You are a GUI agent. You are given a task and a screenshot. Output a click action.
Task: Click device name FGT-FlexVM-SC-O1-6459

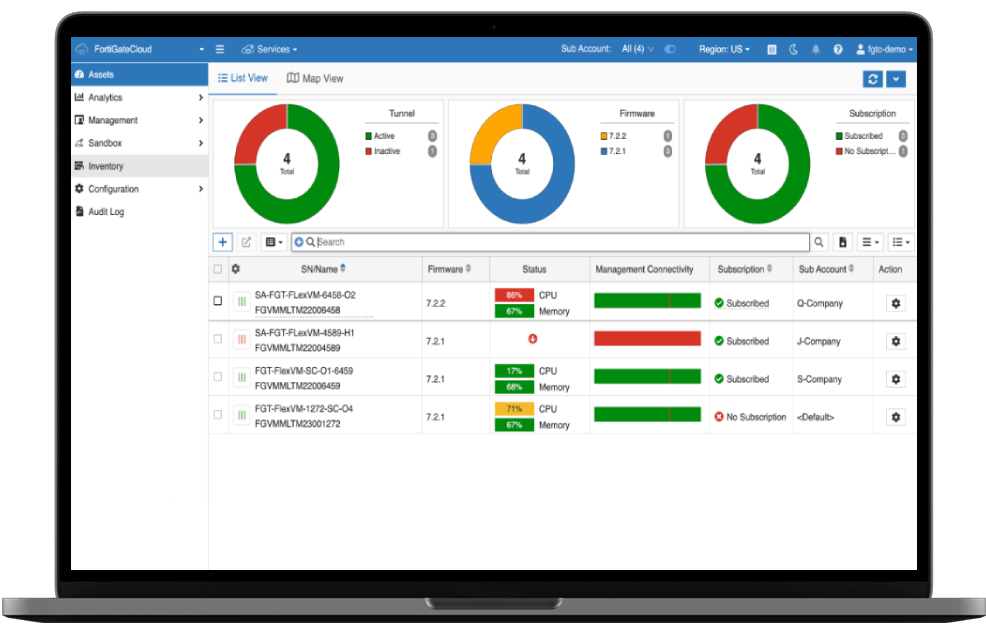pyautogui.click(x=304, y=371)
